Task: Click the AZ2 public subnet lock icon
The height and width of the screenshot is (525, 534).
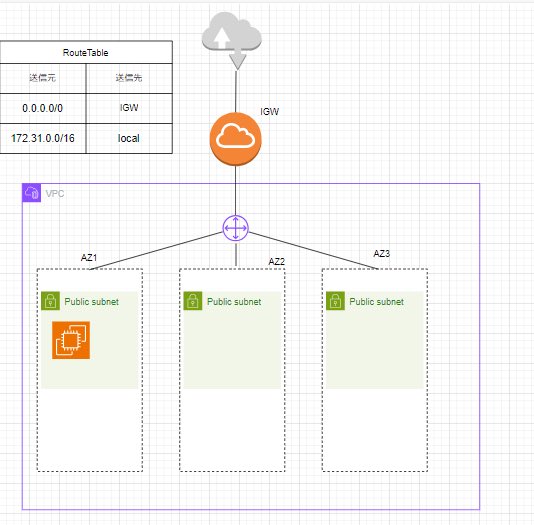Action: pyautogui.click(x=193, y=301)
